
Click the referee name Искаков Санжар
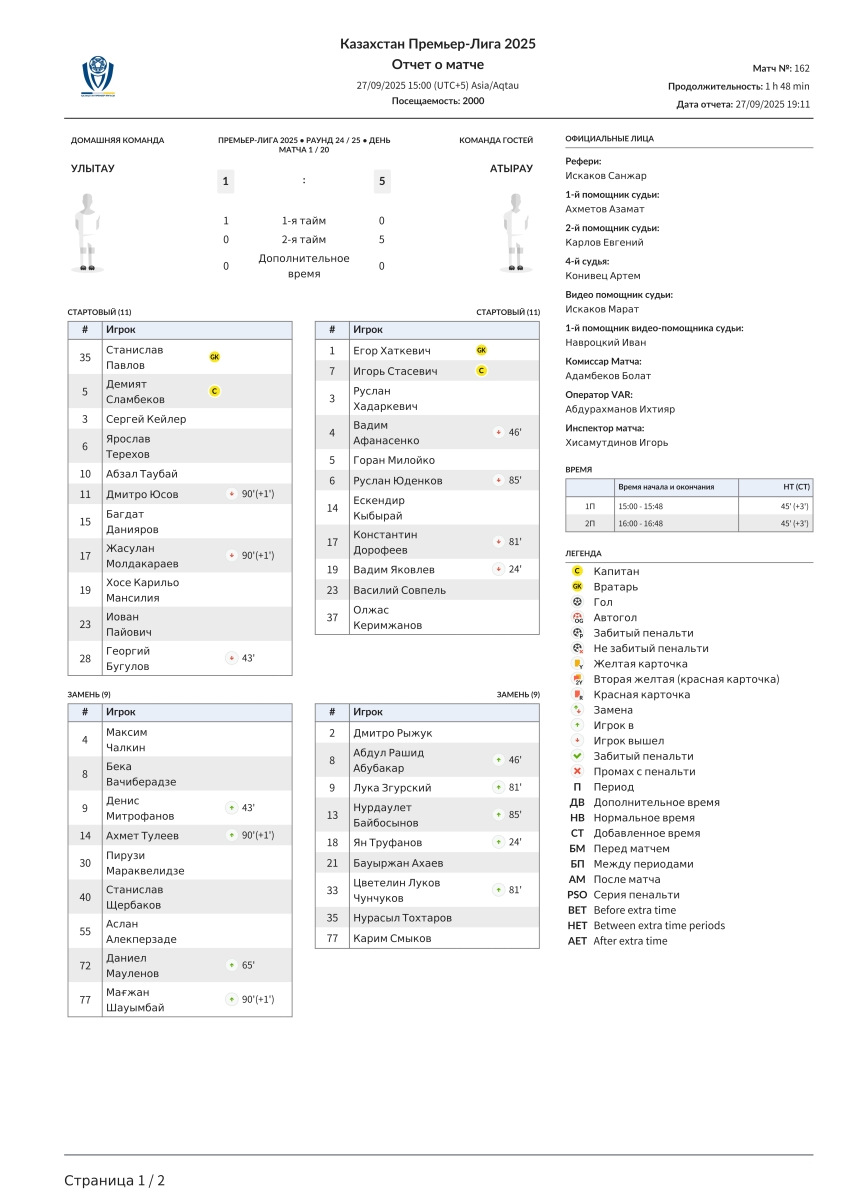coord(606,176)
